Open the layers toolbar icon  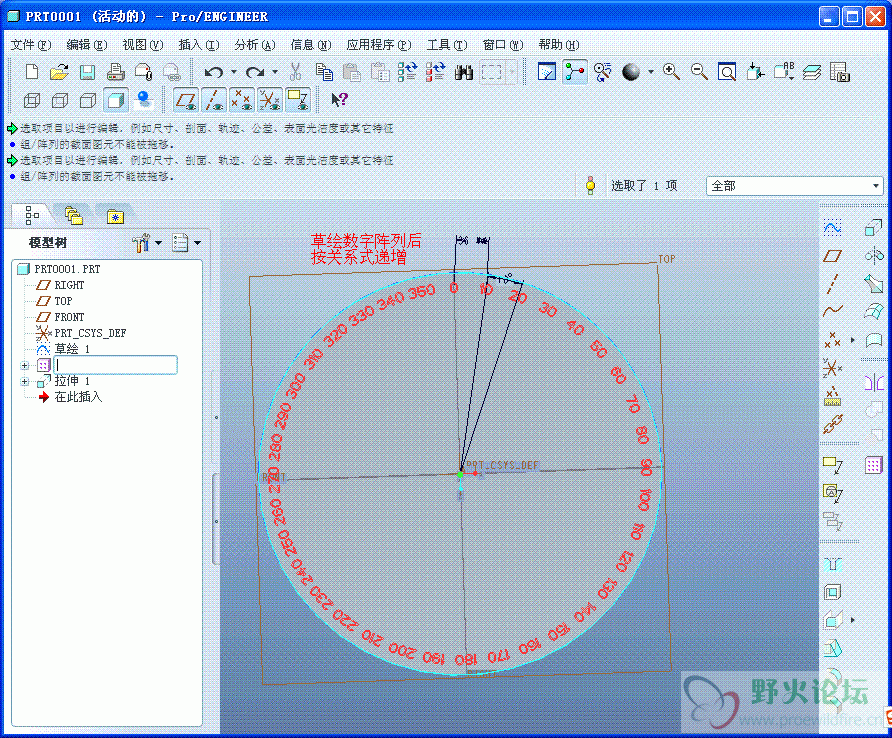click(x=812, y=72)
